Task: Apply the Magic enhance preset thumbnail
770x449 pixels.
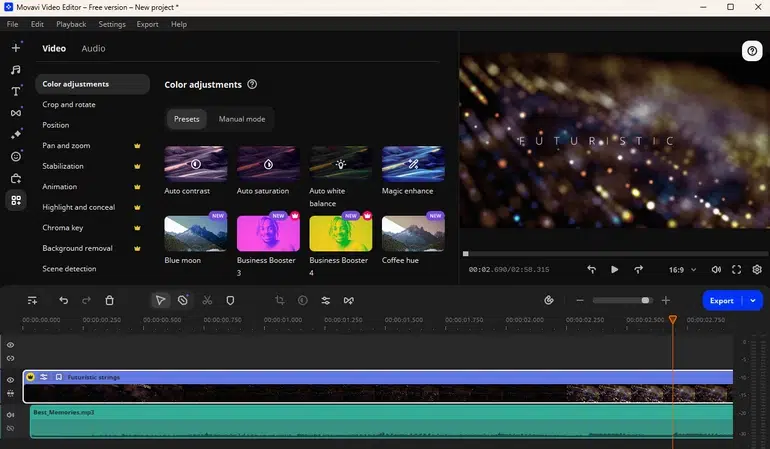Action: (x=413, y=164)
